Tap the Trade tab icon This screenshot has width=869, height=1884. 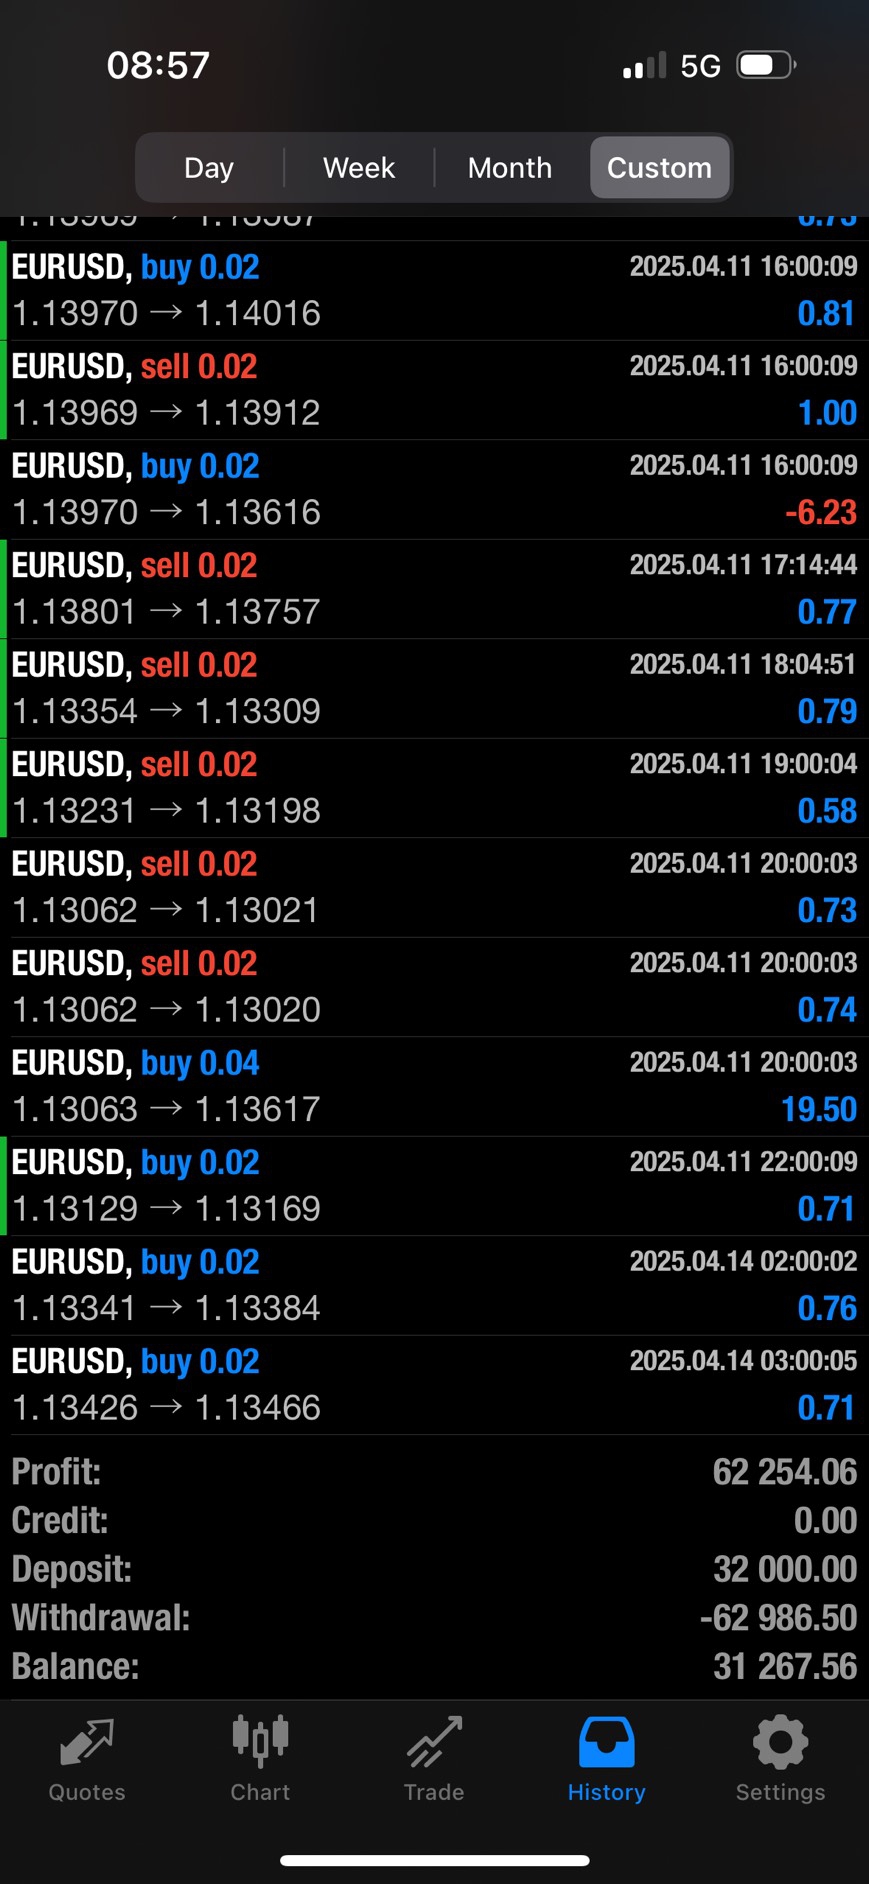(x=434, y=1742)
